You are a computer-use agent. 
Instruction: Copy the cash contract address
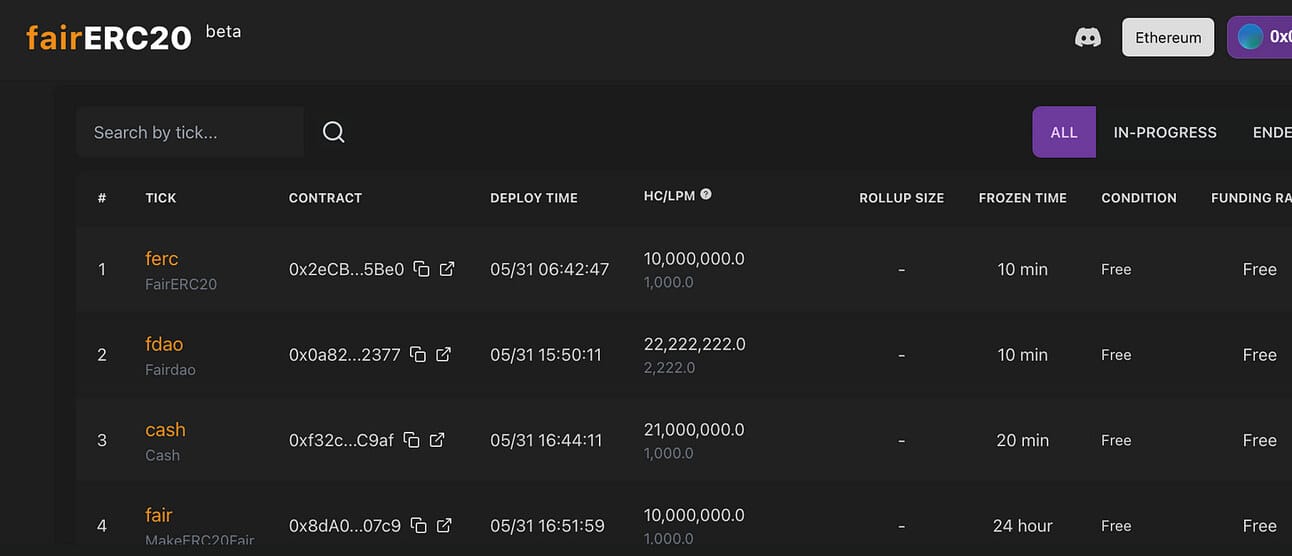point(412,440)
